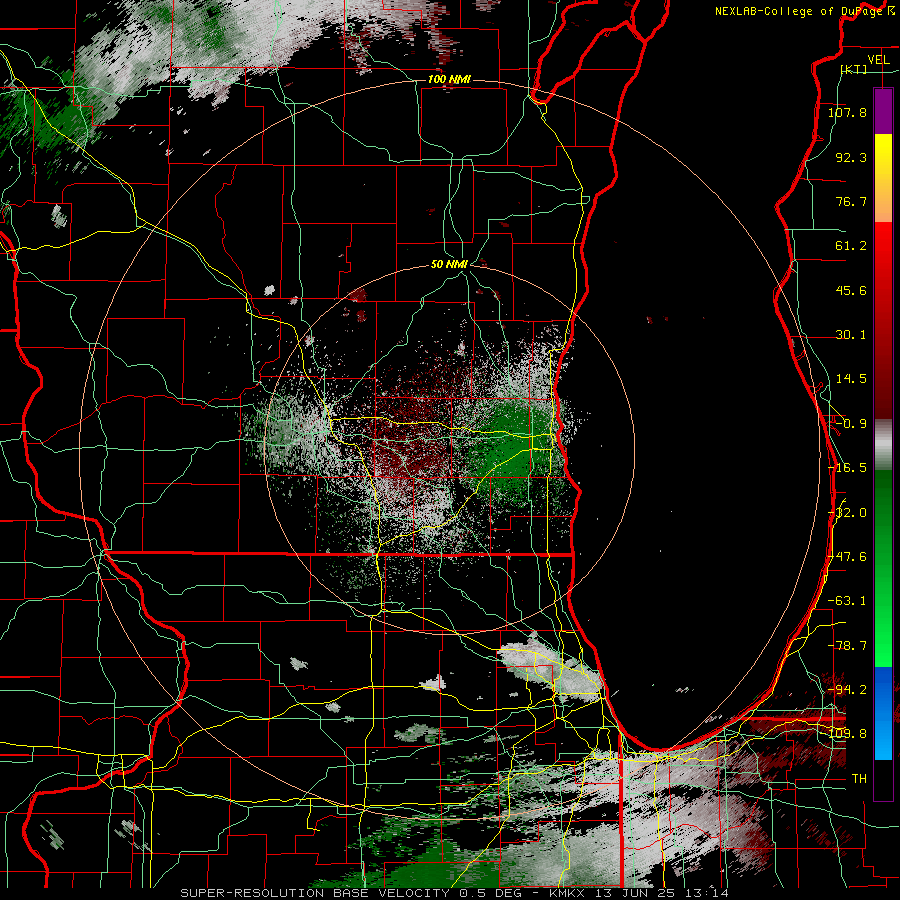
Task: Click the VEL legend title
Action: coord(878,60)
